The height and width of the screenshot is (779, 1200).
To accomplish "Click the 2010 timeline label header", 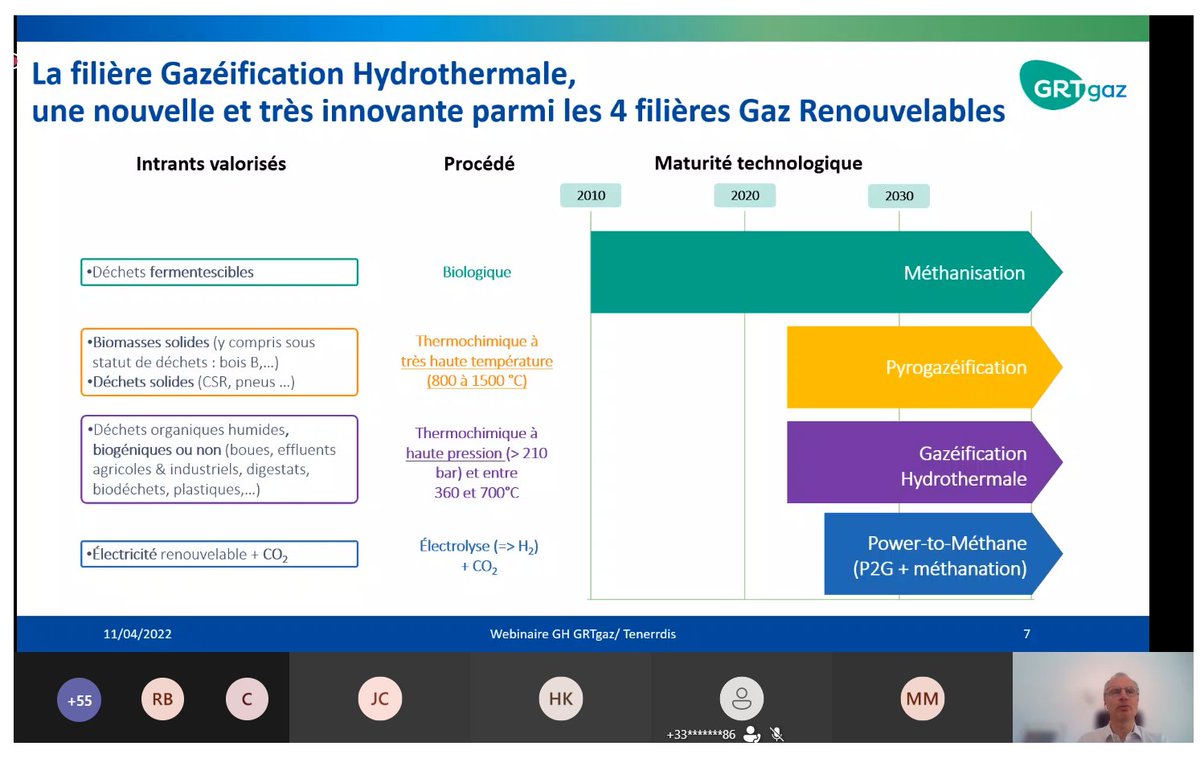I will 590,195.
